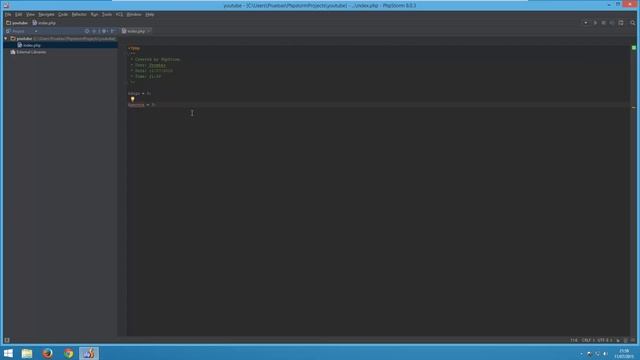Open the Refactor menu

coord(79,14)
